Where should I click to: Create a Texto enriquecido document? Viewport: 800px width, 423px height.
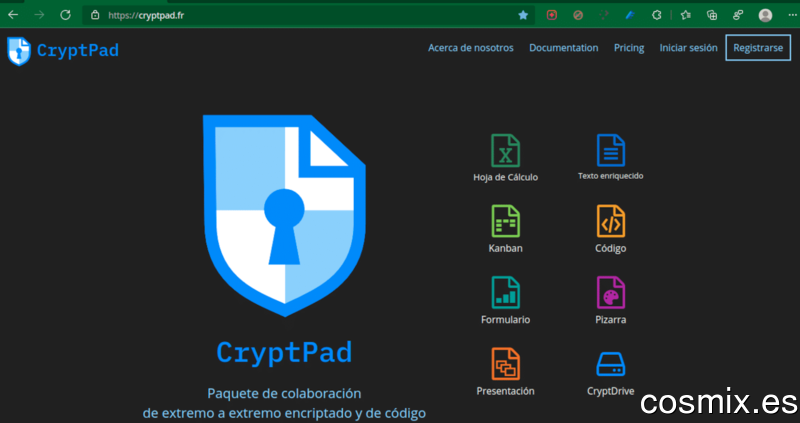611,150
